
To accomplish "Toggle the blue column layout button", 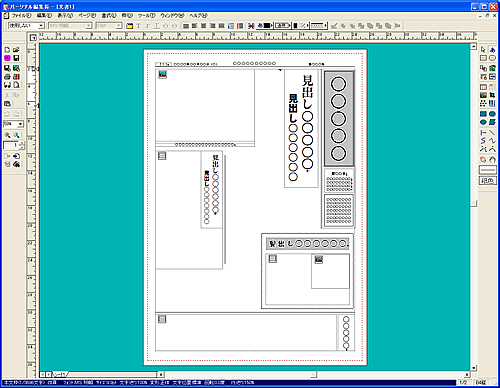I will [231, 26].
